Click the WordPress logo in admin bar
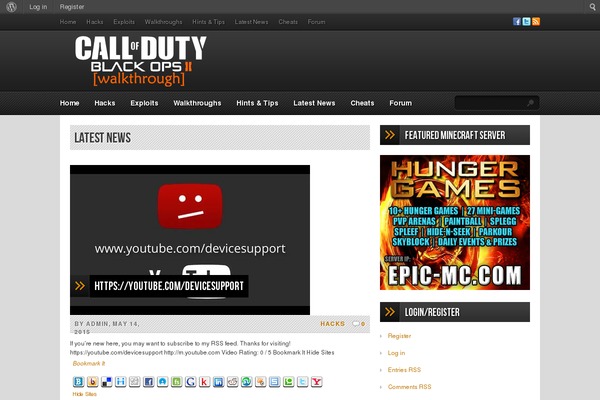 11,7
